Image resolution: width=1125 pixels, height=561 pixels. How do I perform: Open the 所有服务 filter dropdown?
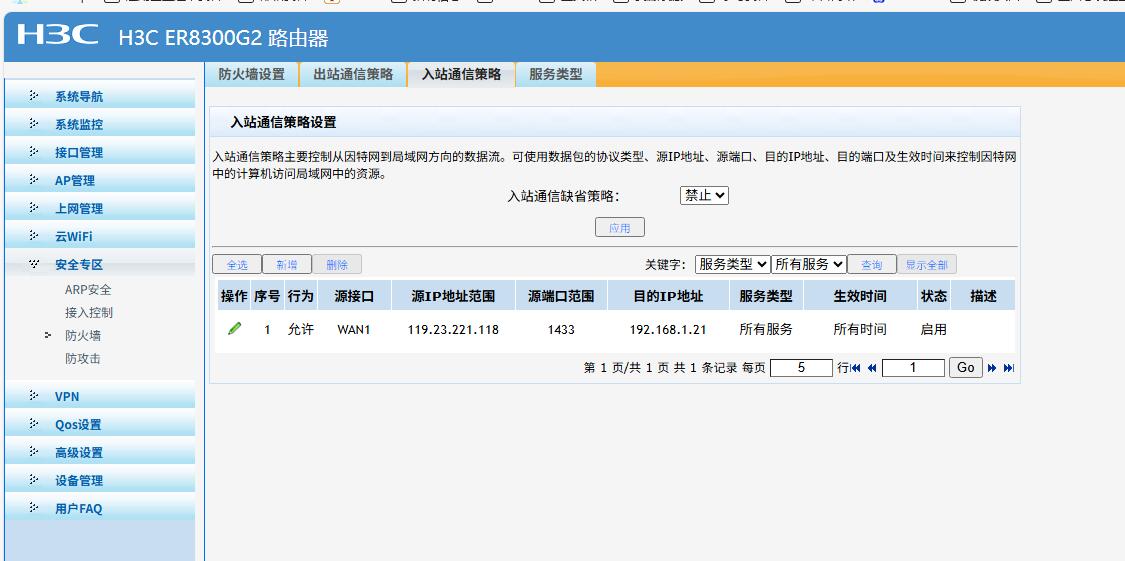[x=809, y=264]
